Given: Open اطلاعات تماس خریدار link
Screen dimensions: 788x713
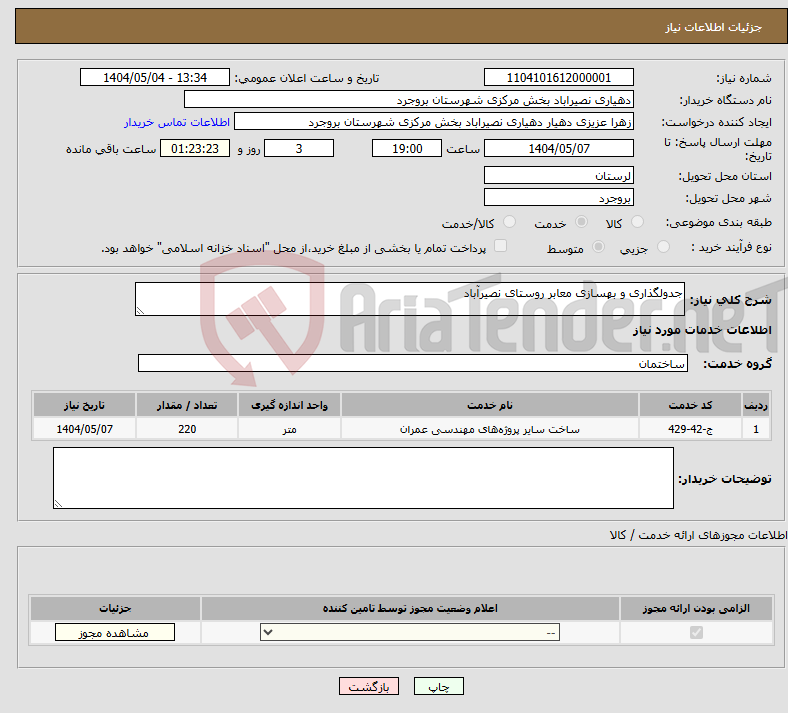Looking at the screenshot, I should click(x=177, y=122).
